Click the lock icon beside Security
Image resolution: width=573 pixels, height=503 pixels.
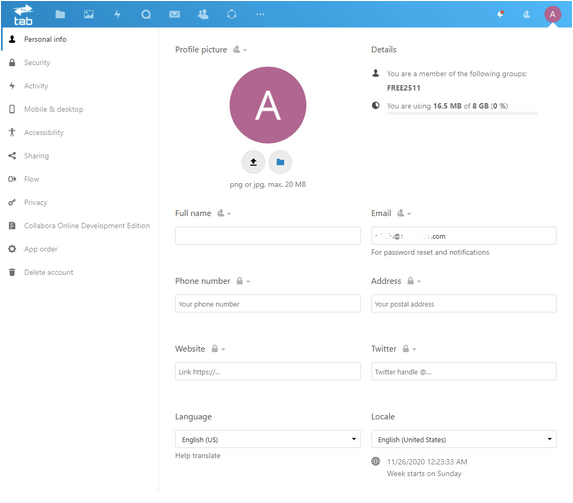click(12, 63)
